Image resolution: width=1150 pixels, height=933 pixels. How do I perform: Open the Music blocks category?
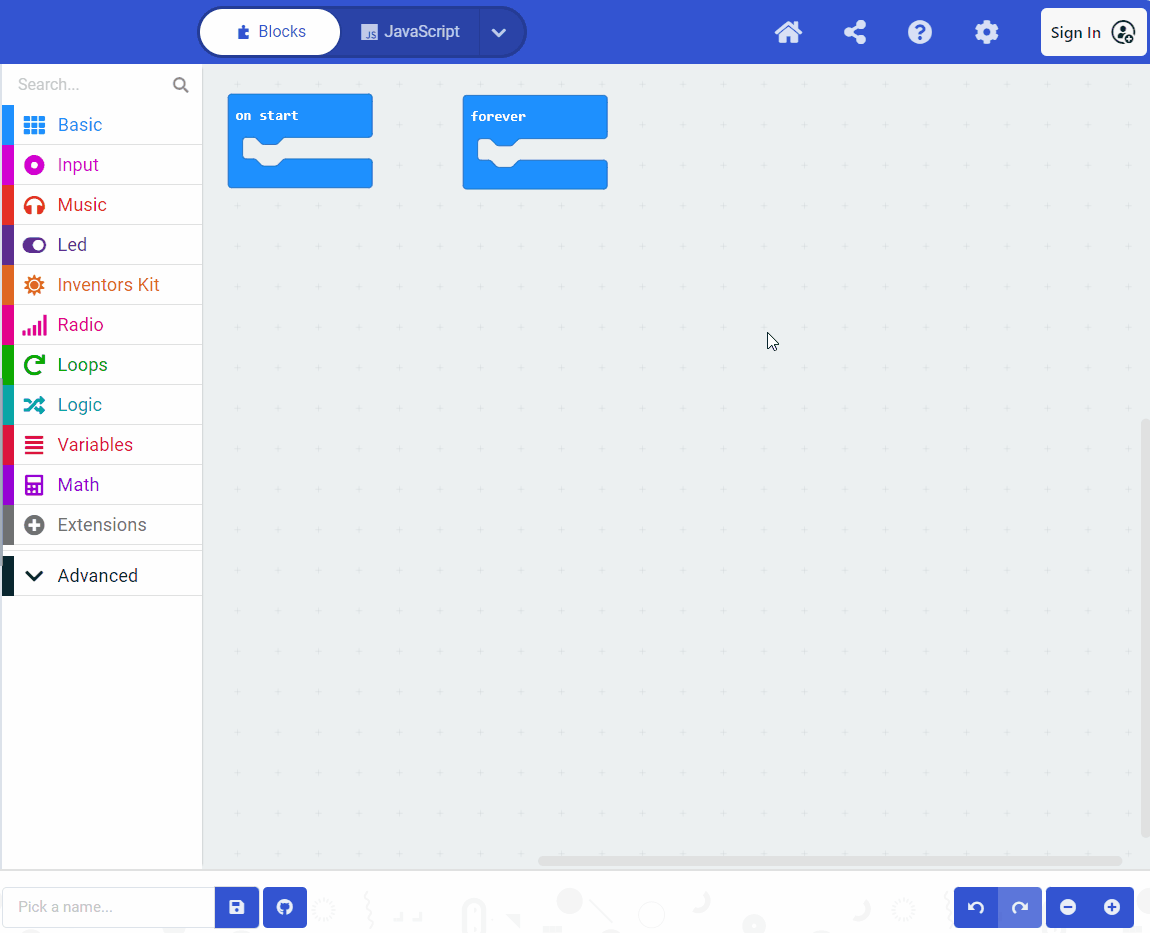coord(102,205)
